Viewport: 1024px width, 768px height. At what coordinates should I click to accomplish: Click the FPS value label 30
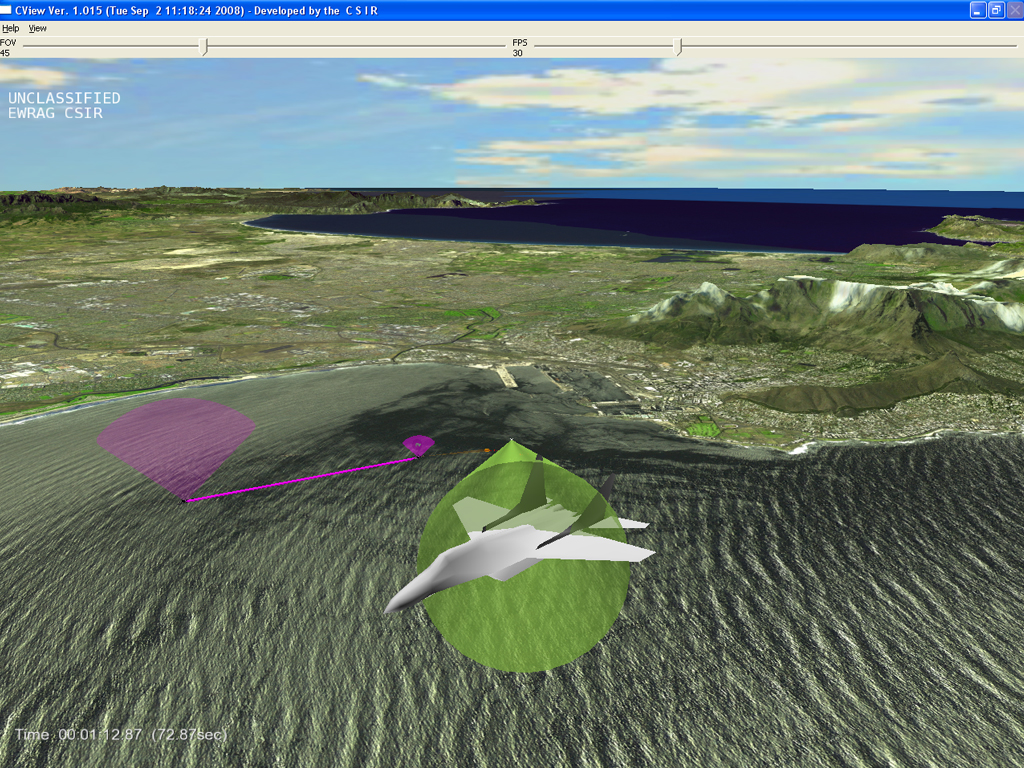click(x=518, y=53)
